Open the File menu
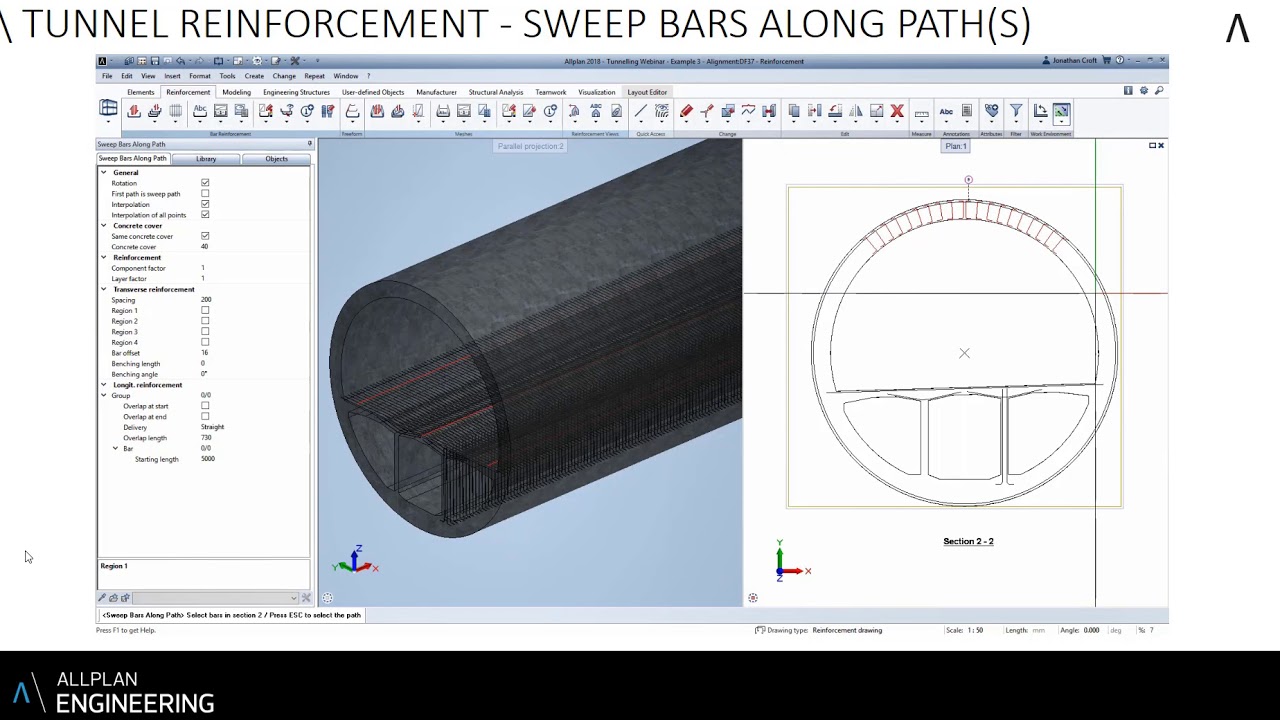Screen dimensions: 1280x720 point(107,76)
